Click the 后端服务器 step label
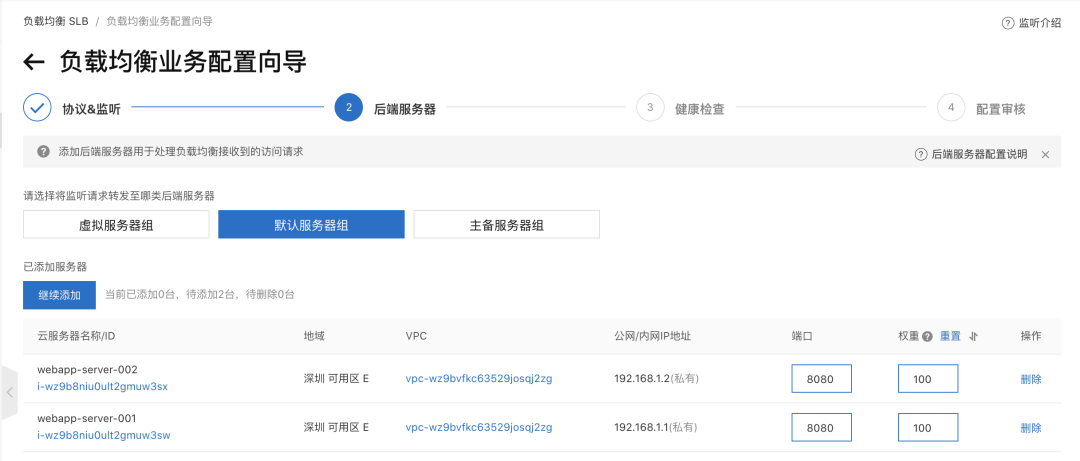The width and height of the screenshot is (1080, 461). [x=404, y=109]
